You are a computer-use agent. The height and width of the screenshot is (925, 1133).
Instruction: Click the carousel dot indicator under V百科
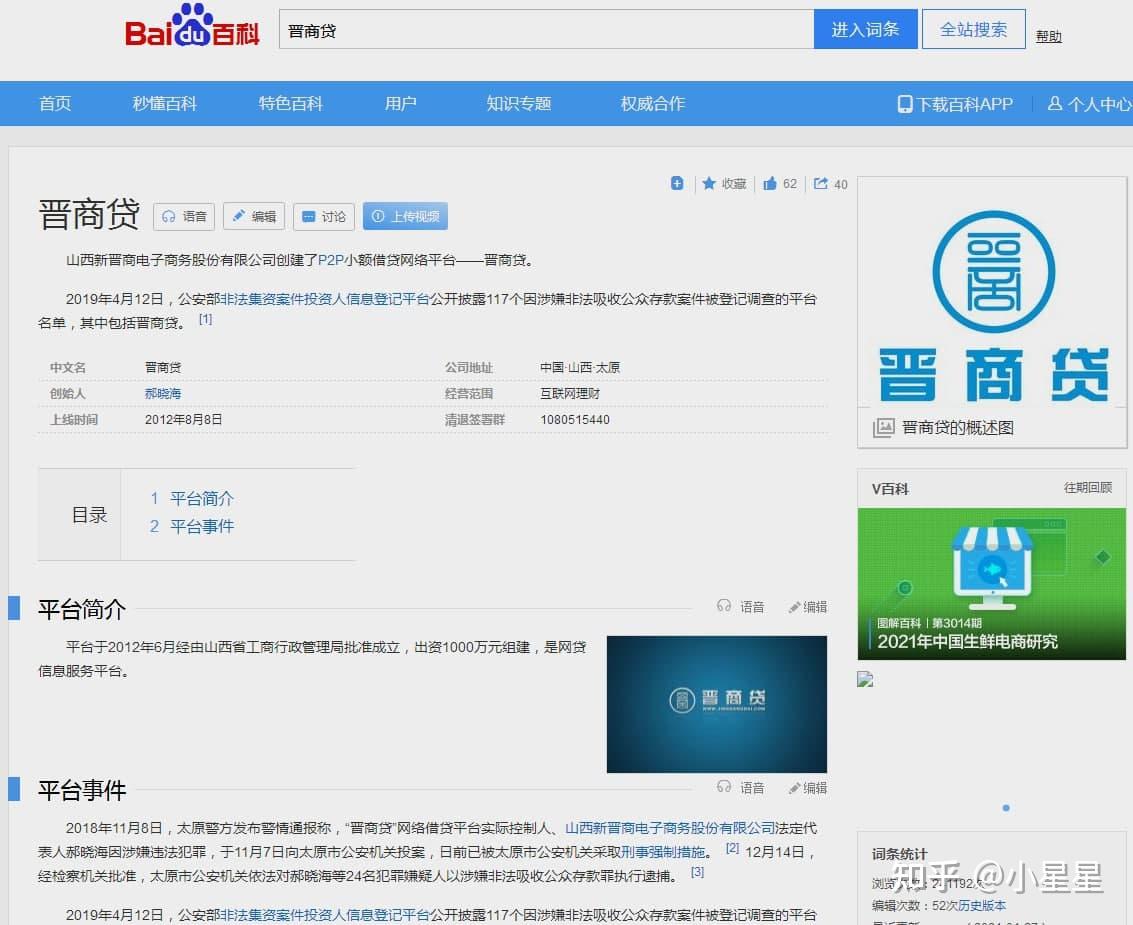[1006, 808]
